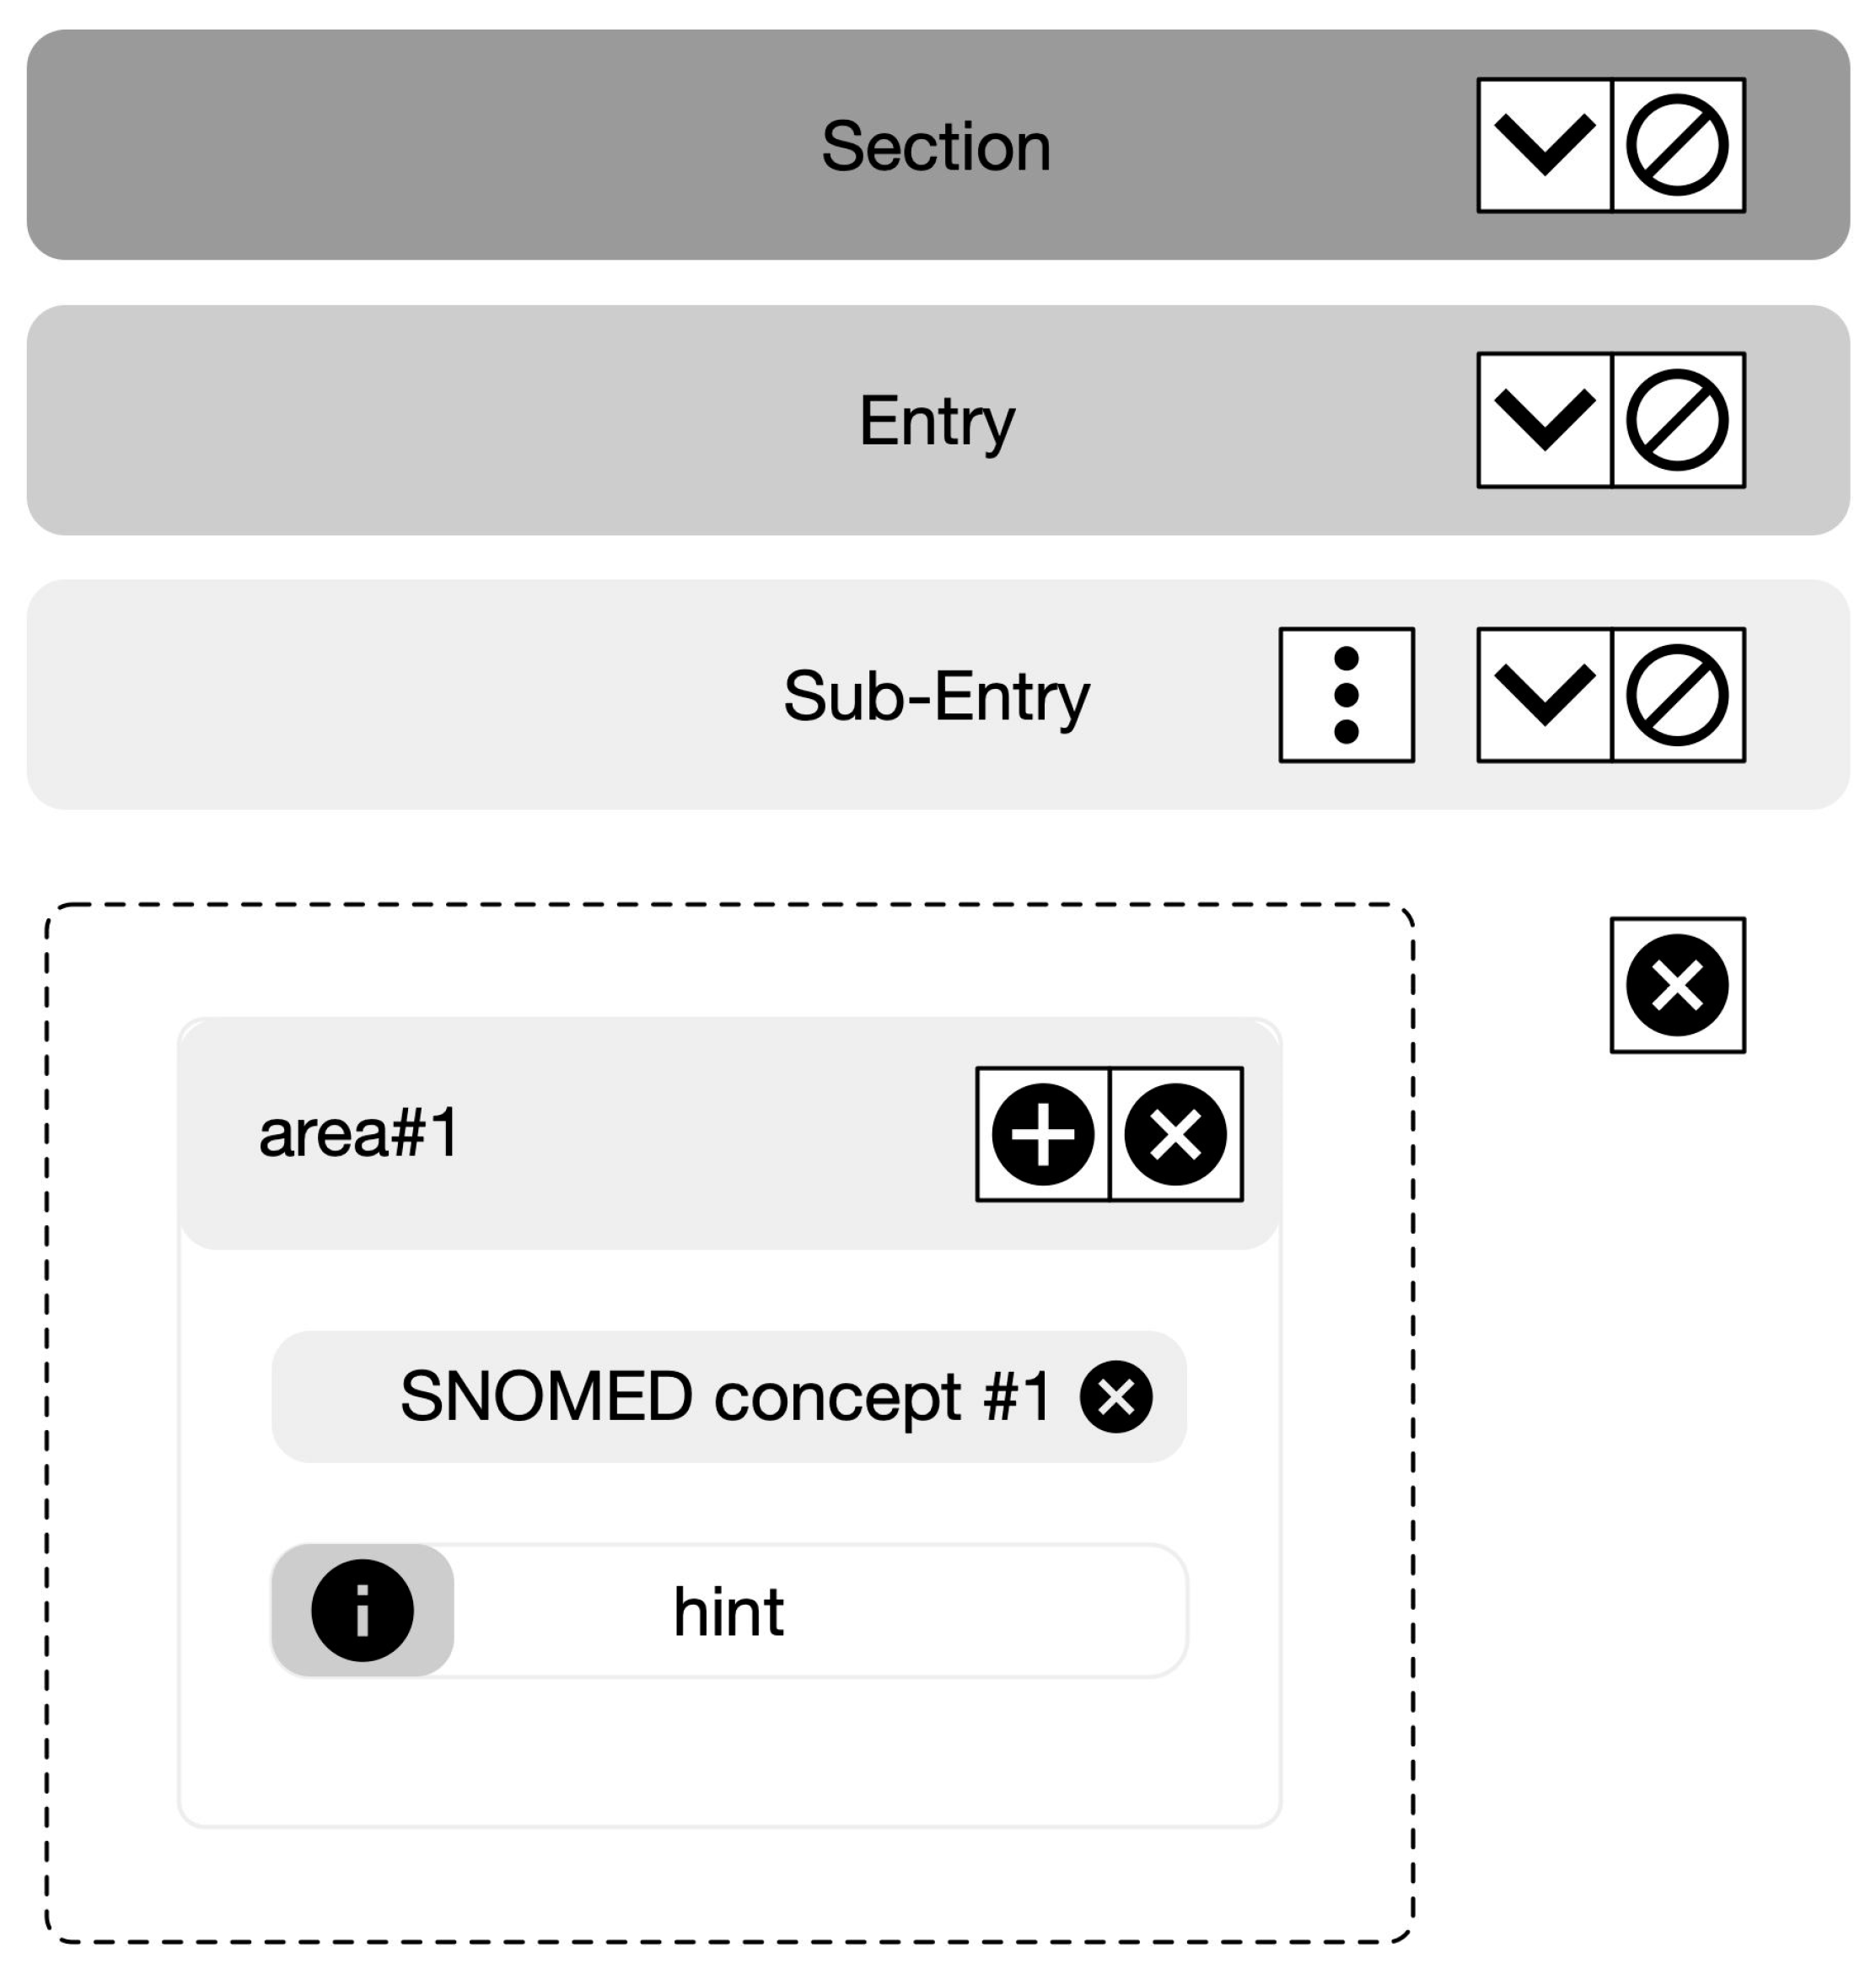Expand the Section row chevron
The image size is (1876, 1969).
1544,145
